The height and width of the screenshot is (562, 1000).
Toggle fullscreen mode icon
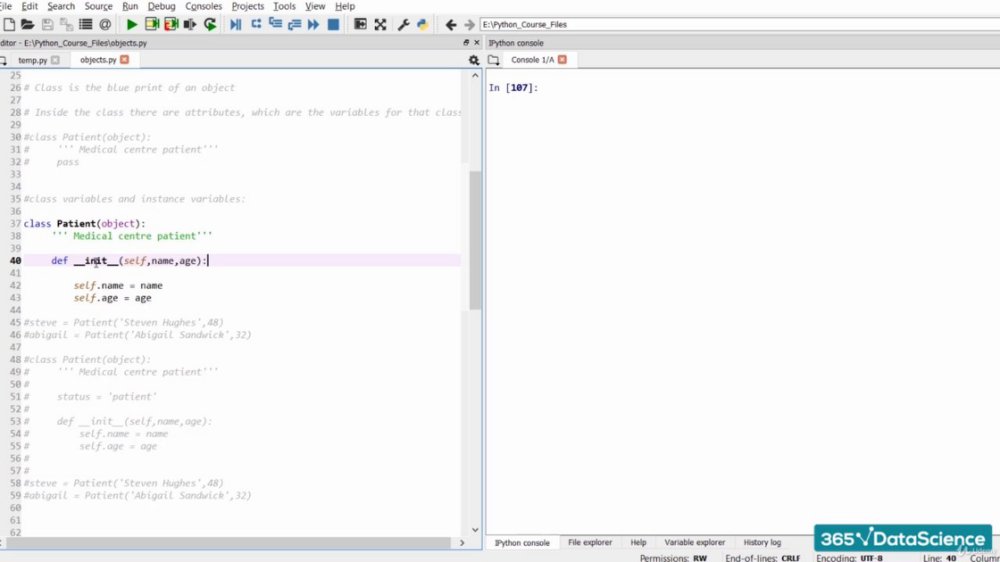click(380, 24)
